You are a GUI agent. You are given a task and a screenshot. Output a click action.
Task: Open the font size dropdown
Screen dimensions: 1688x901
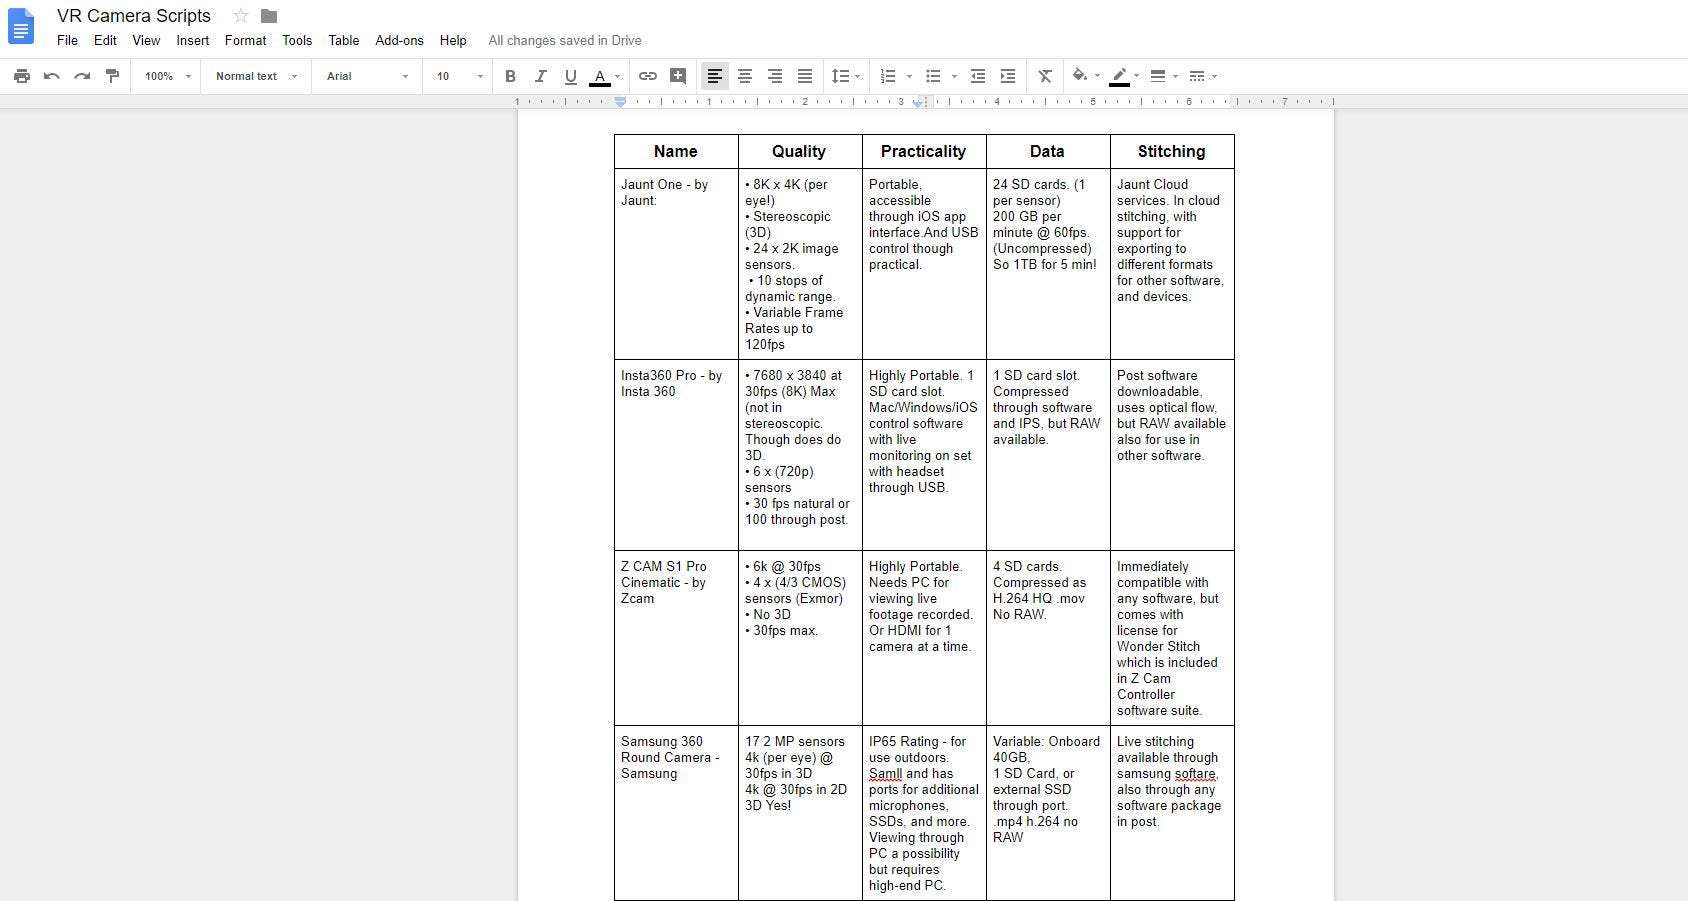click(x=459, y=76)
